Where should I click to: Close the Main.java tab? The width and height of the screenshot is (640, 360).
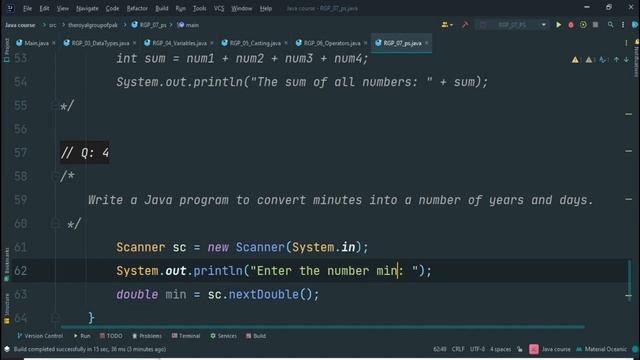53,43
